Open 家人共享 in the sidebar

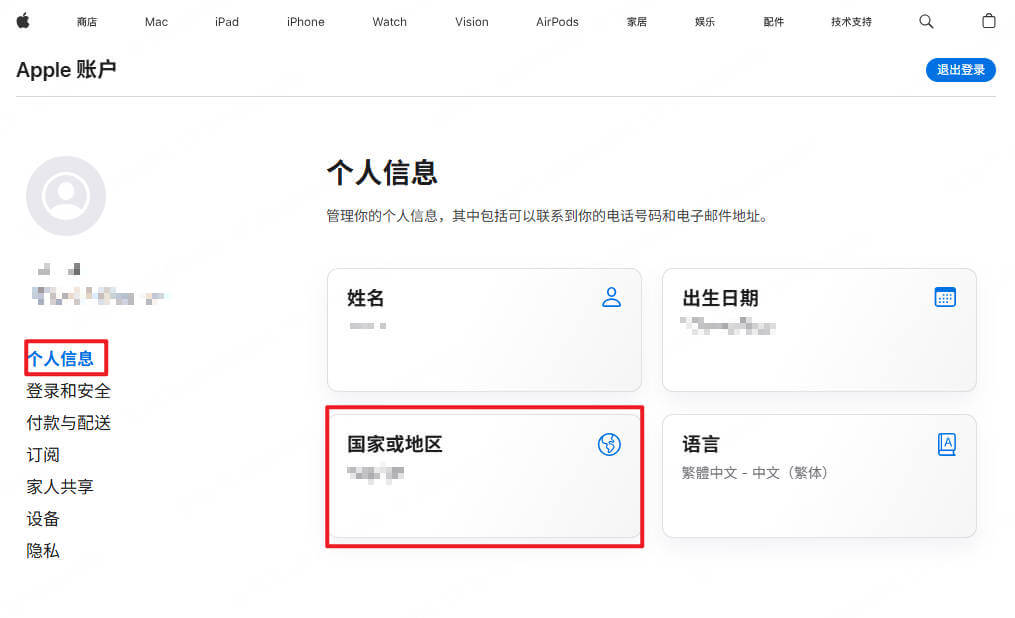tap(60, 487)
